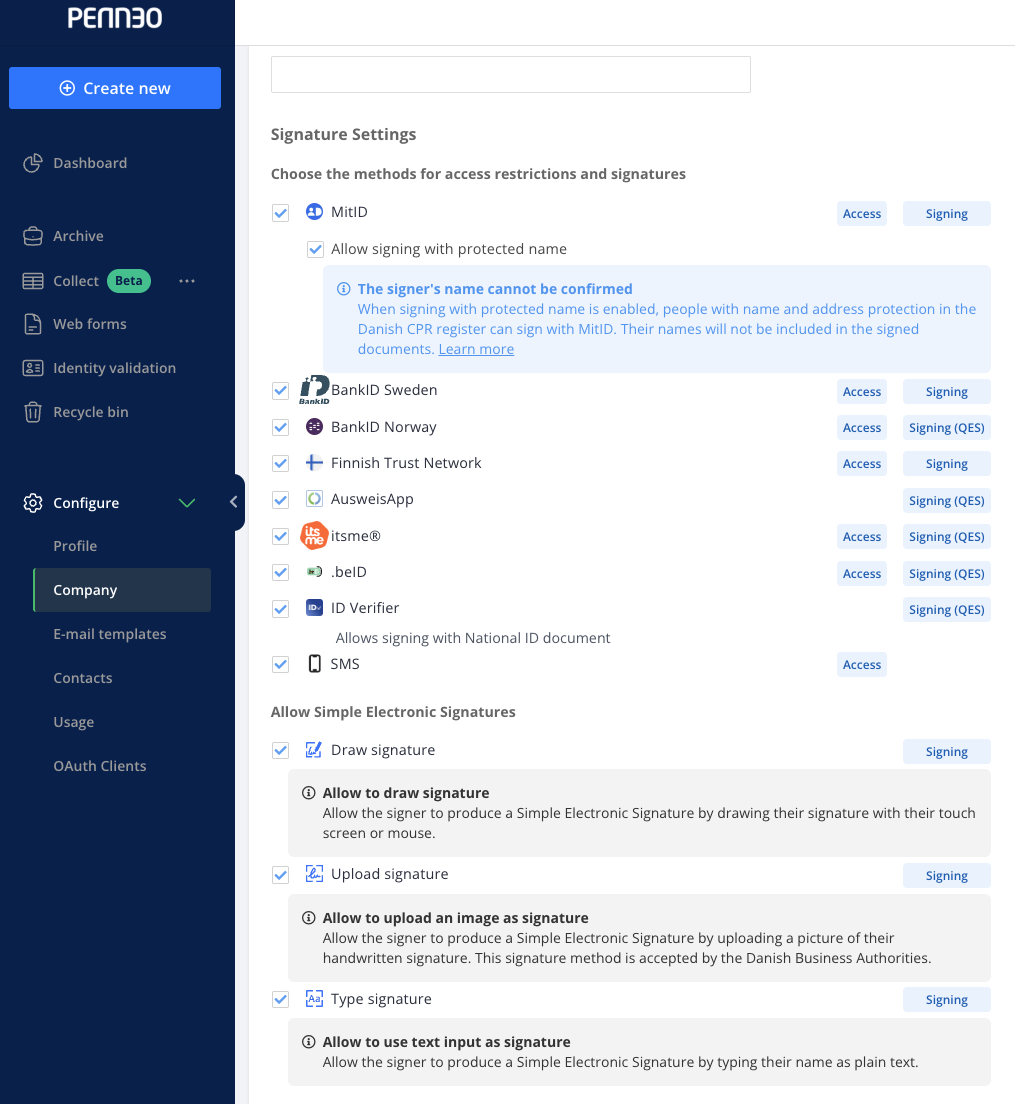This screenshot has height=1104, width=1015.
Task: Select the Company settings item
Action: [121, 590]
